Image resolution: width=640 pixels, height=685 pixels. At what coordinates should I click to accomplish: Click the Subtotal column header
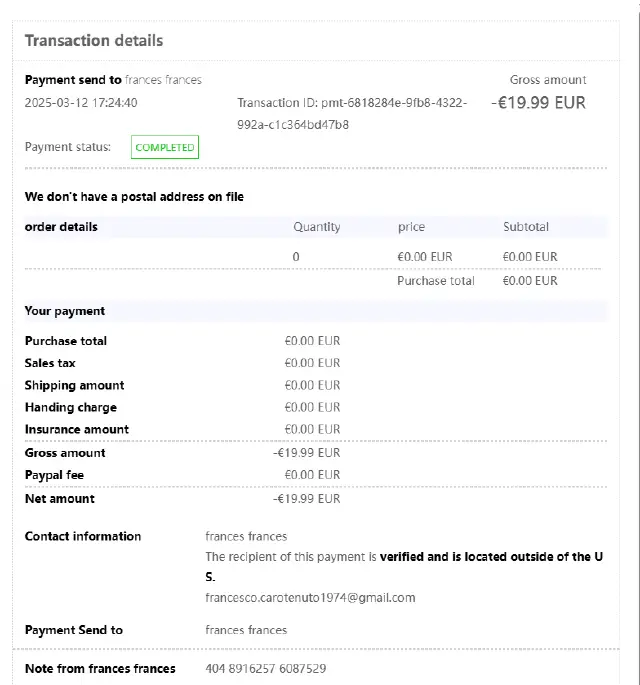tap(526, 227)
